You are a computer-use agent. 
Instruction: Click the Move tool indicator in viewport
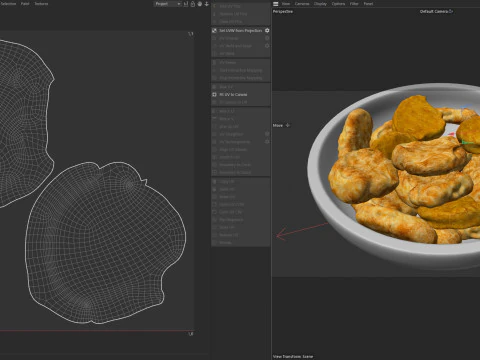pos(281,125)
